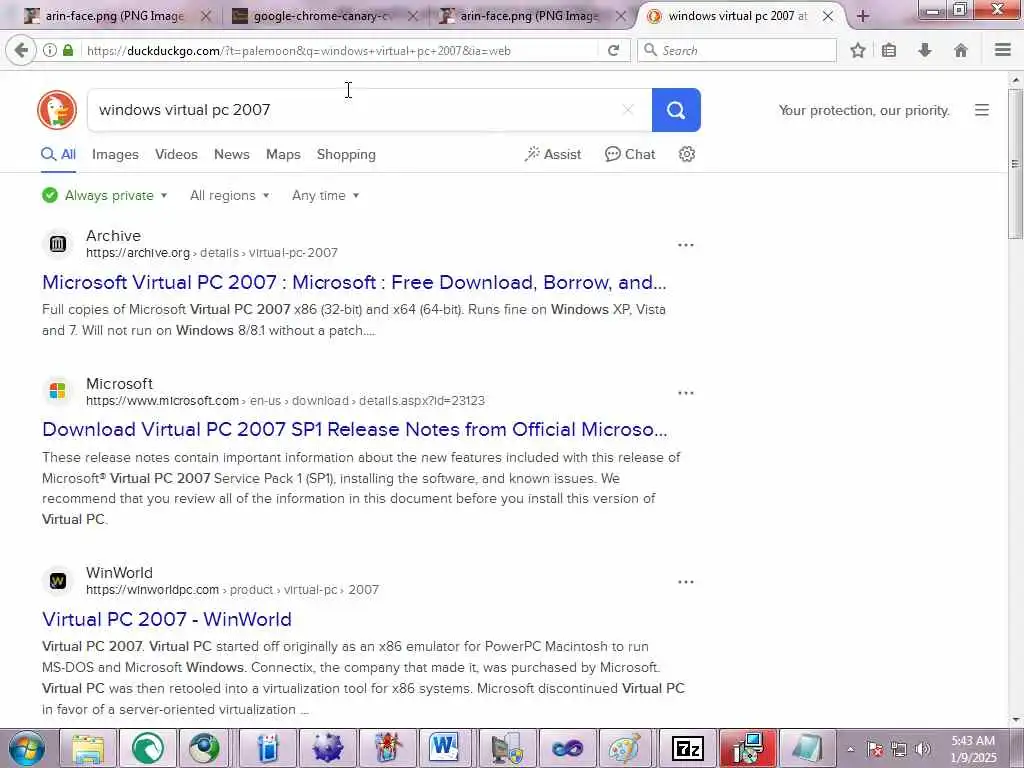
Task: Click the taskbar clock showing 5:43 AM
Action: tap(973, 749)
